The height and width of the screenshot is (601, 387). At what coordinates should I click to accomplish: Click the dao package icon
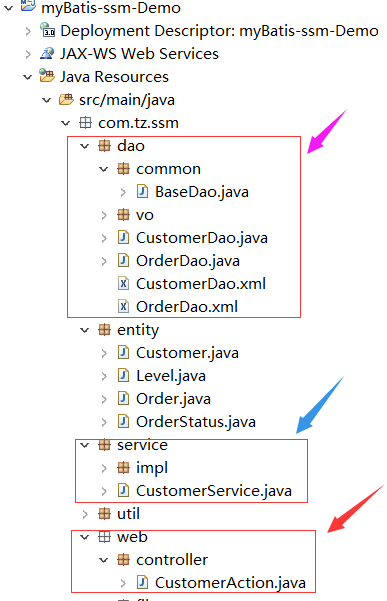coord(104,146)
